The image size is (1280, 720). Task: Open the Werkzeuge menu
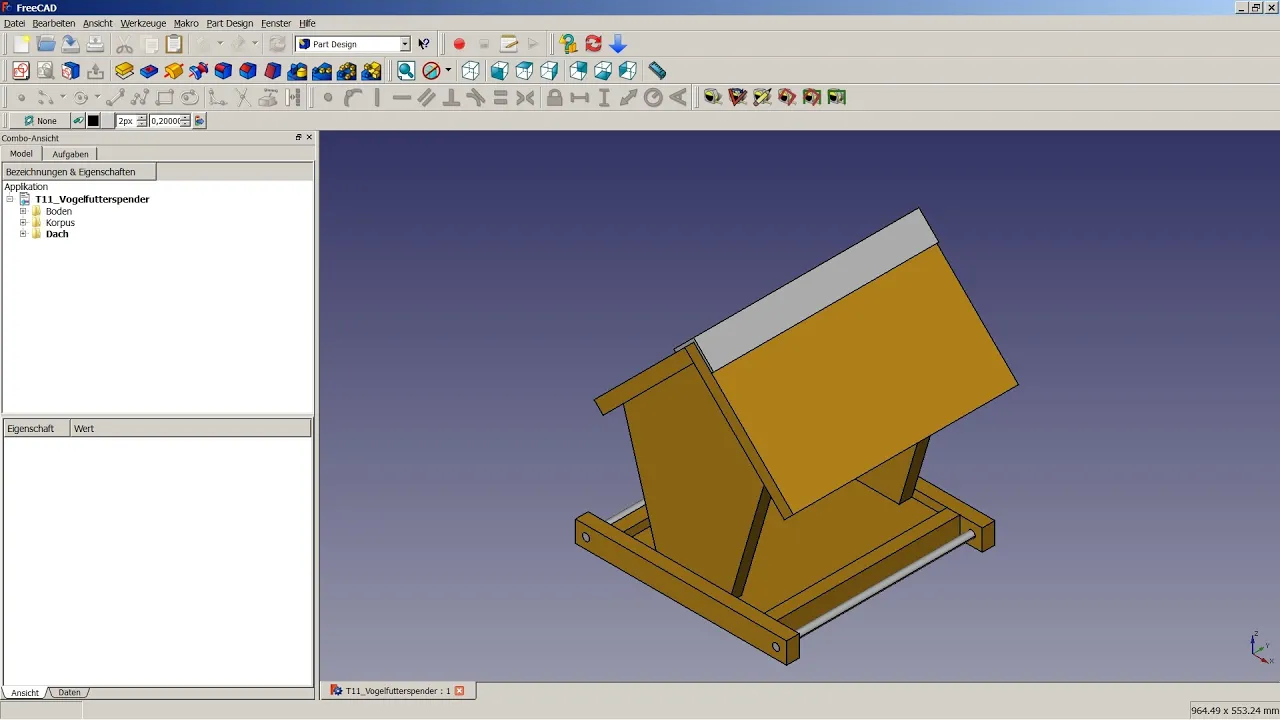tap(143, 23)
